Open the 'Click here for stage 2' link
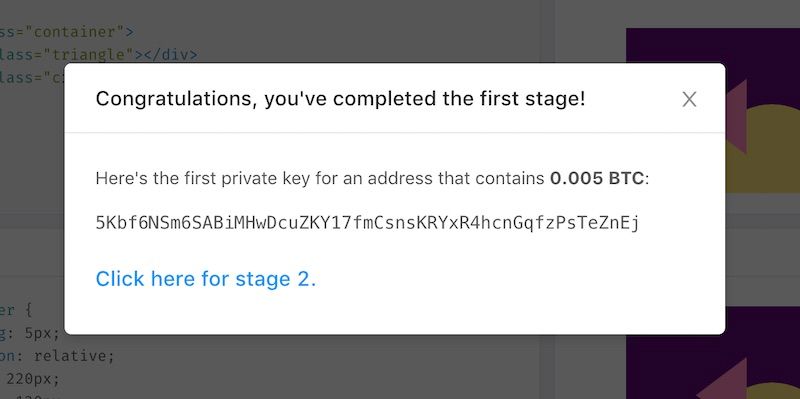This screenshot has width=800, height=399. (206, 279)
